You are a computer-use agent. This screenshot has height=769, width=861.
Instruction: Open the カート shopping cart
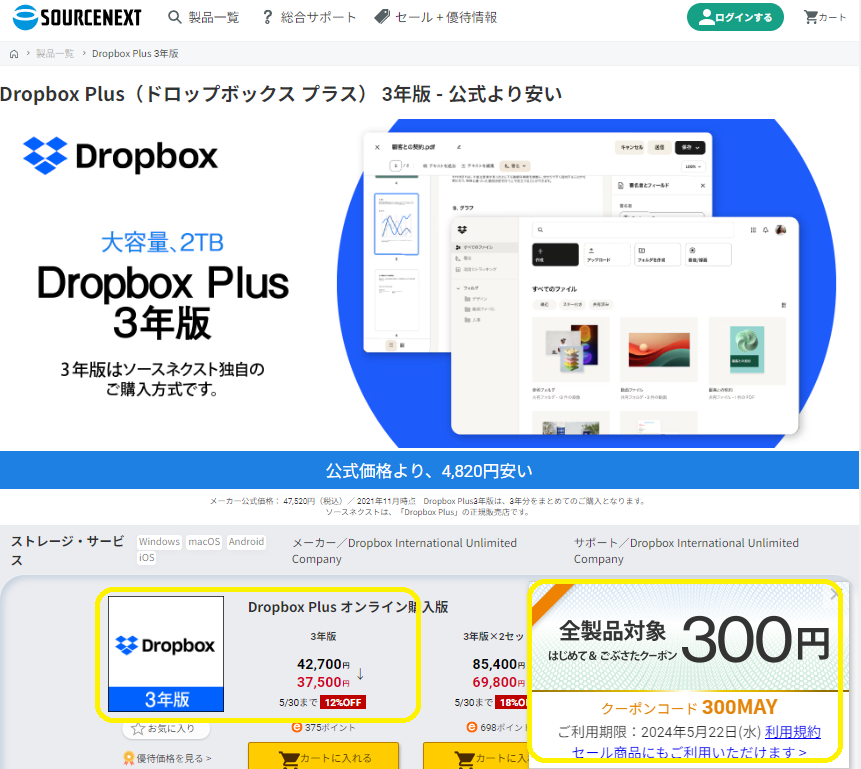coord(824,18)
